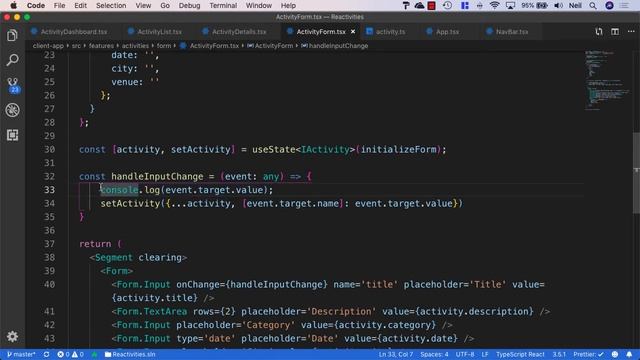Viewport: 640px width, 360px height.
Task: Open the Debug menu
Action: [189, 6]
